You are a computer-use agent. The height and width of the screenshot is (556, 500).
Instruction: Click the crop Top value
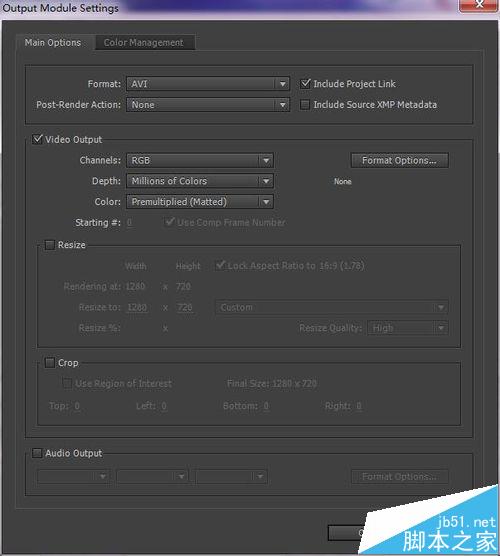(x=77, y=406)
